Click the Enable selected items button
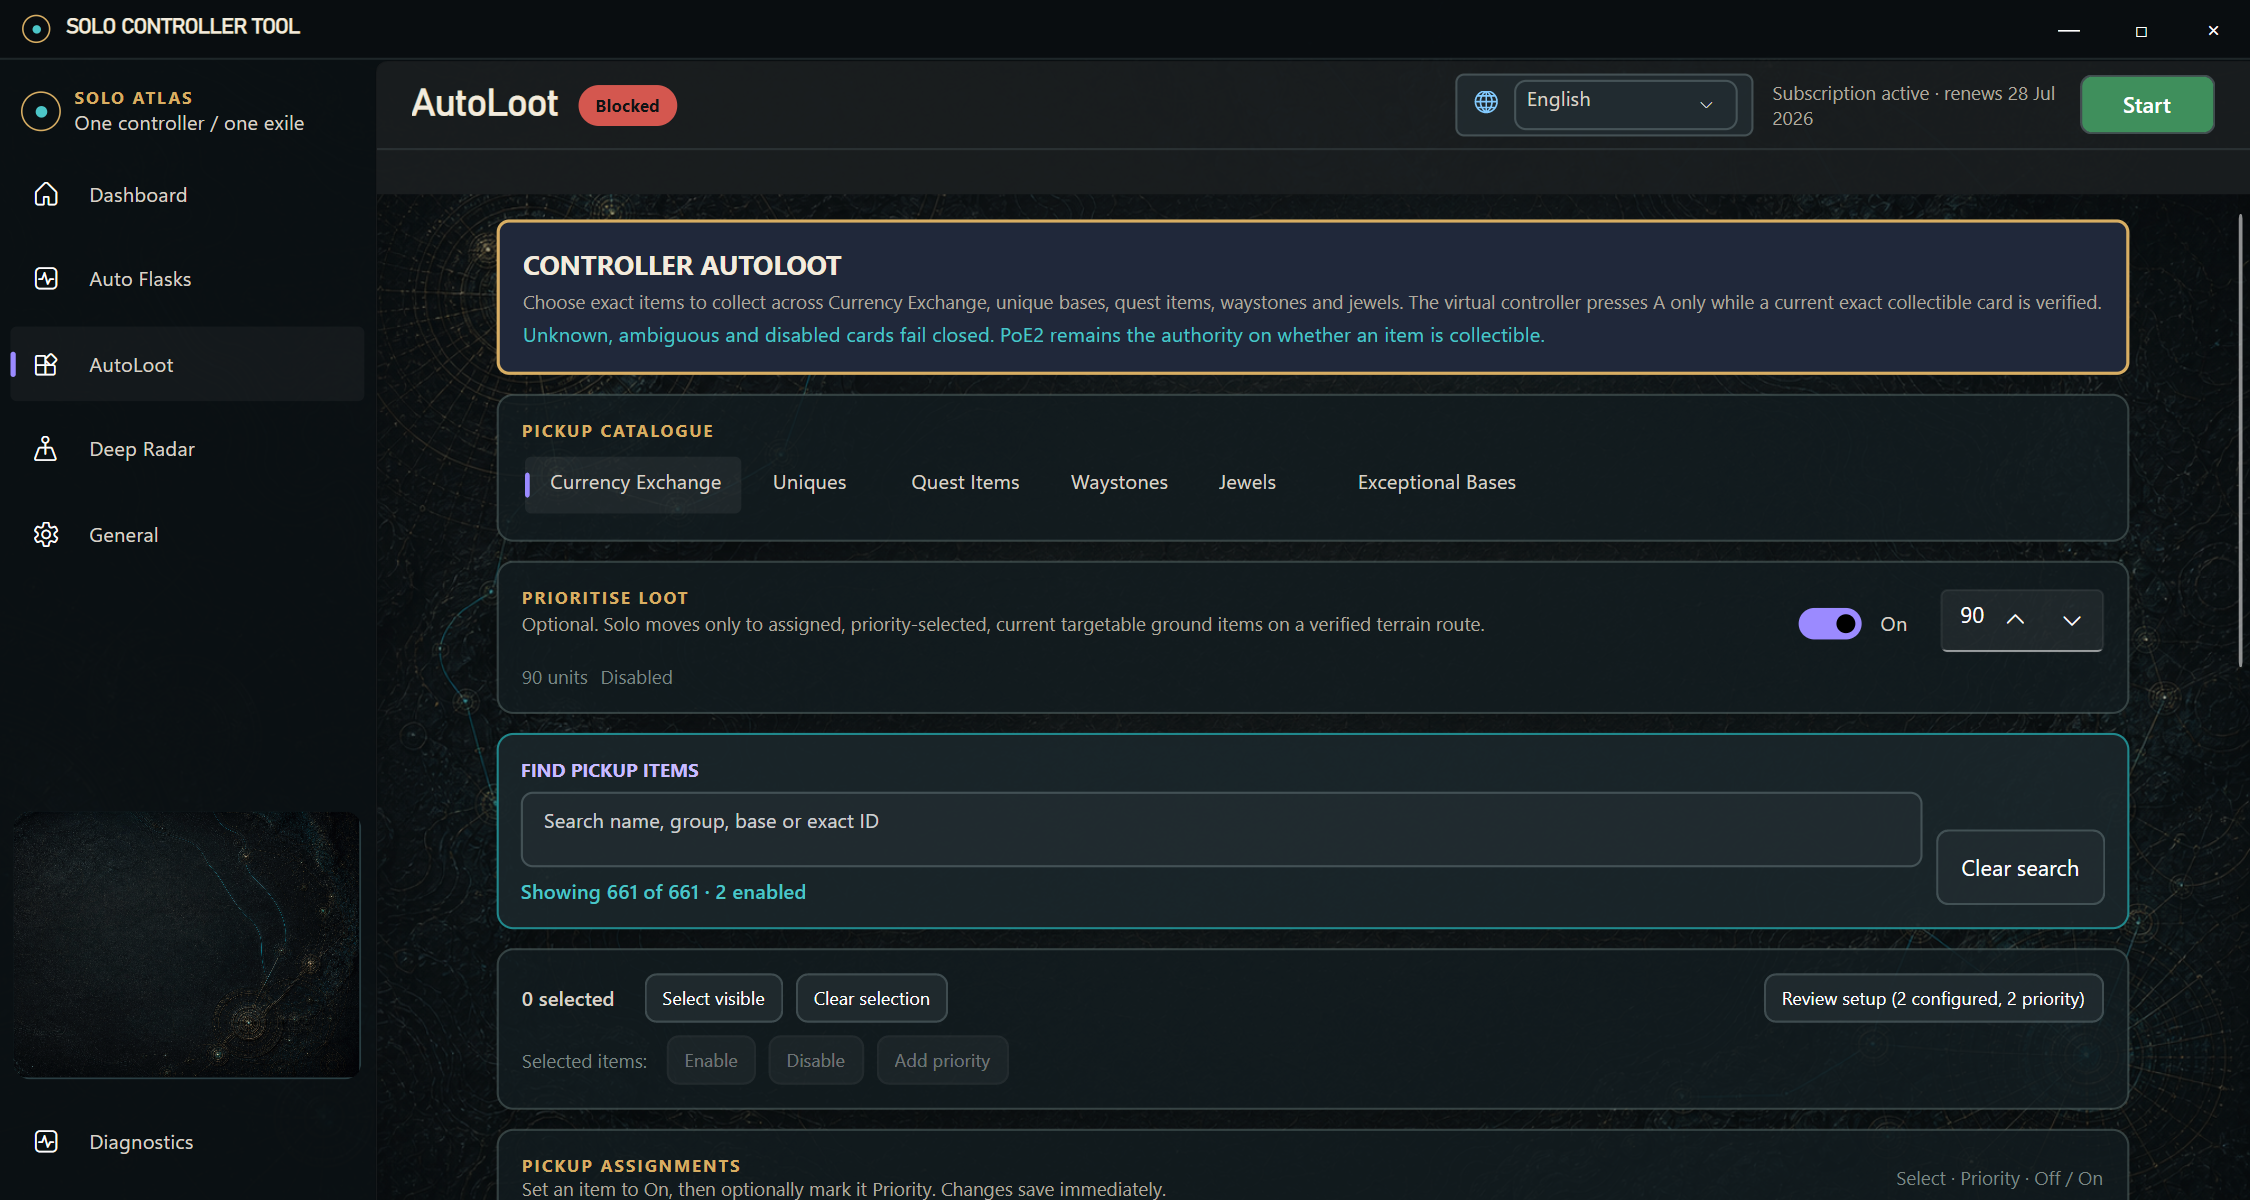This screenshot has height=1200, width=2250. (x=711, y=1060)
